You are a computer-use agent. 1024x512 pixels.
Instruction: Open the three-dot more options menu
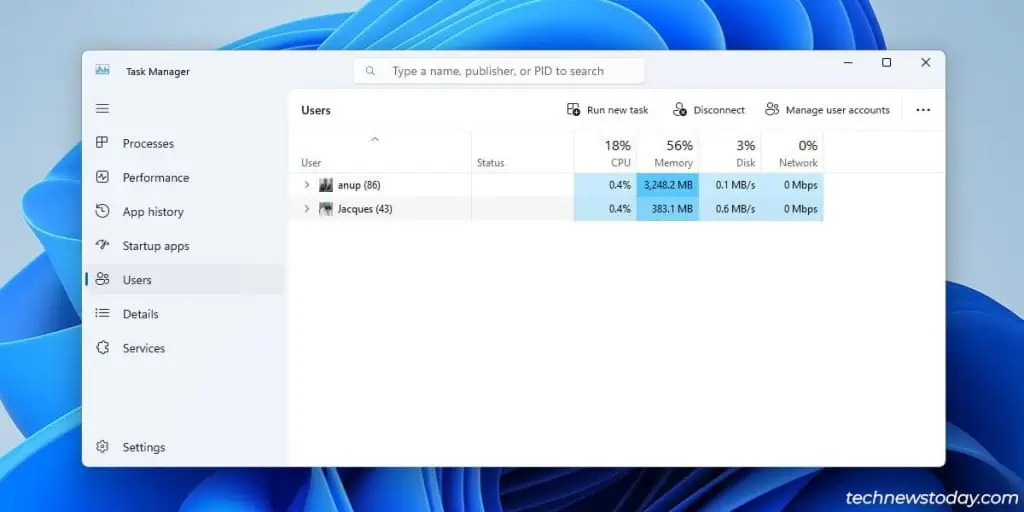point(923,110)
